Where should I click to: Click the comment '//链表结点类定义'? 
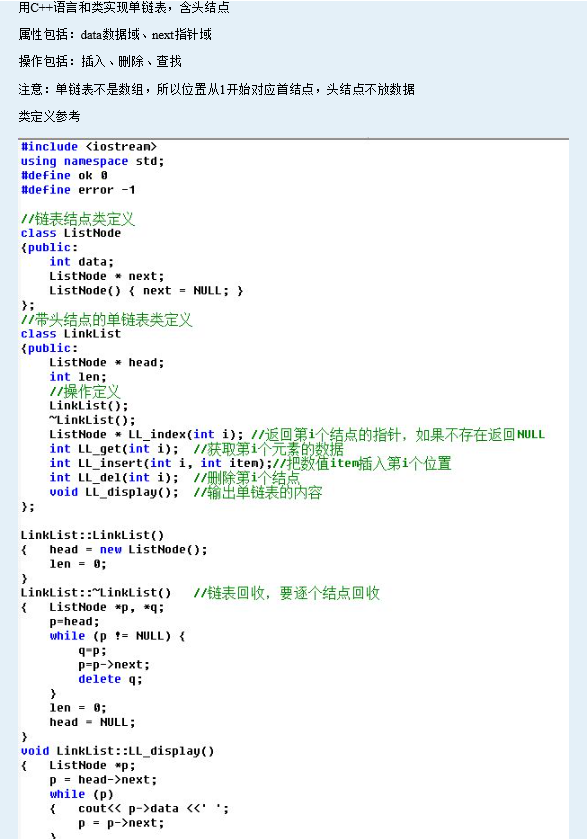(78, 219)
